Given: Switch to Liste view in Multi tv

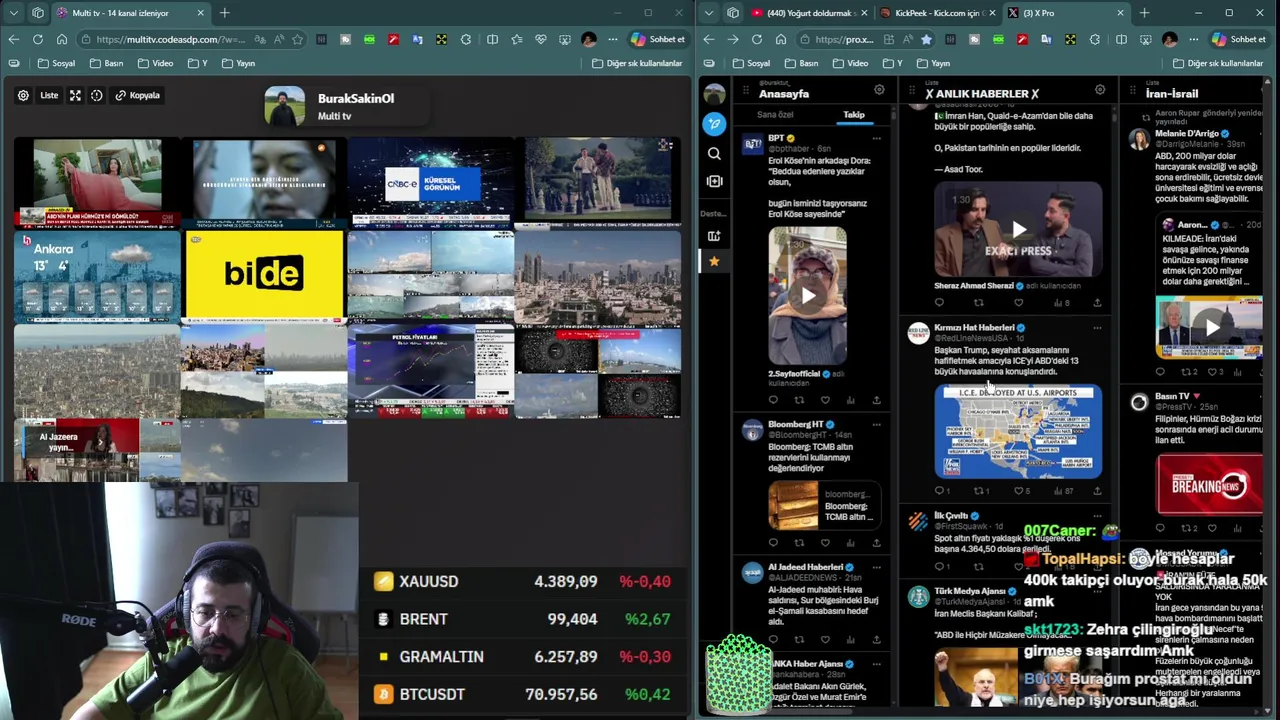Looking at the screenshot, I should (x=49, y=95).
